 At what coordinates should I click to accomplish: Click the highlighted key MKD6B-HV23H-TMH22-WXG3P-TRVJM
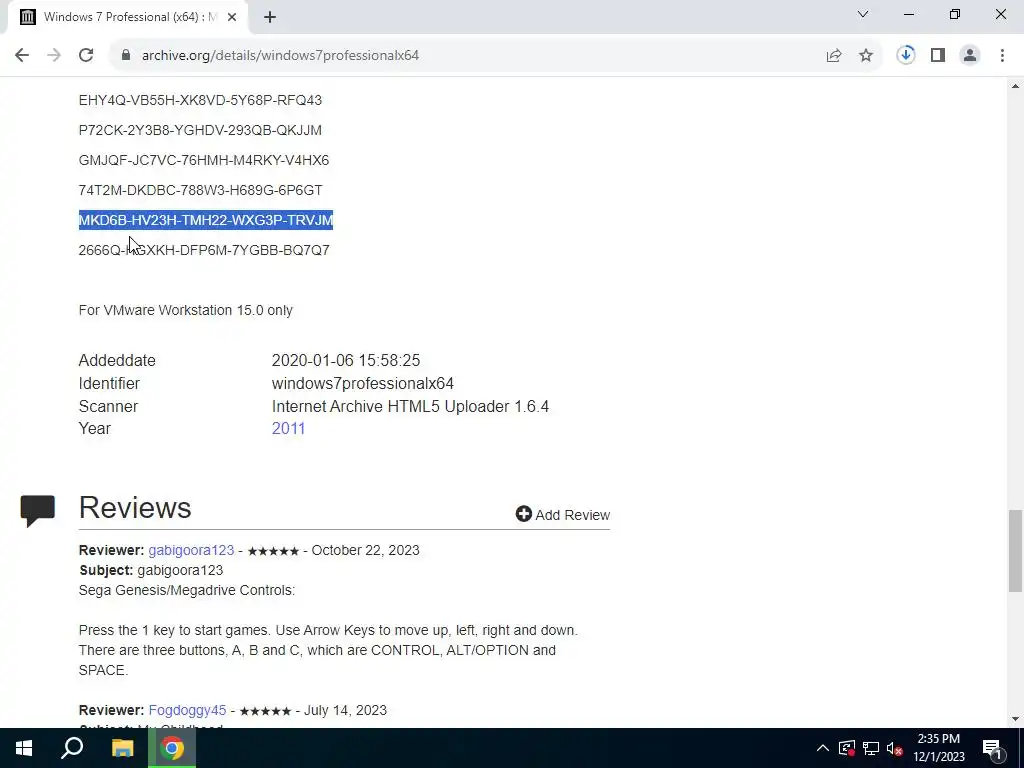pos(206,220)
